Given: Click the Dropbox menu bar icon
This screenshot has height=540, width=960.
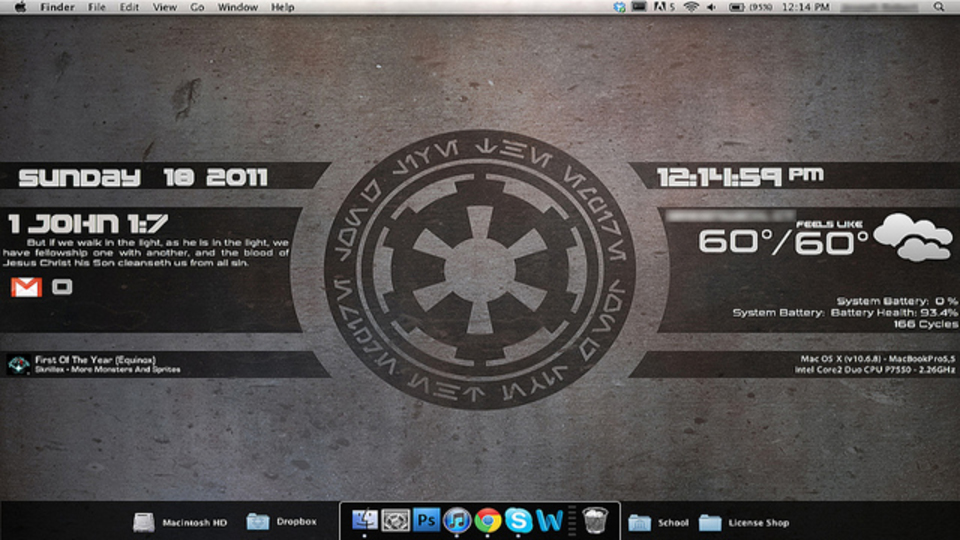Looking at the screenshot, I should (619, 7).
